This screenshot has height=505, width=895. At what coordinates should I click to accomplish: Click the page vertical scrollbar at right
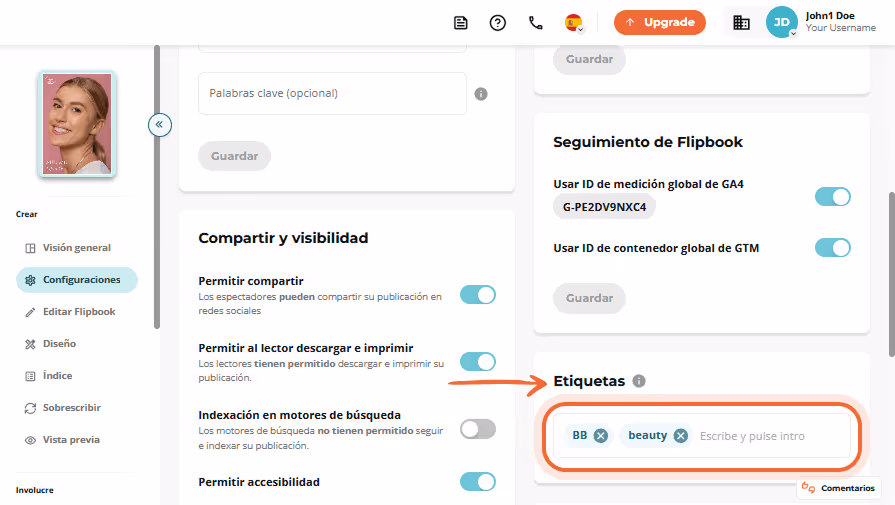point(892,275)
